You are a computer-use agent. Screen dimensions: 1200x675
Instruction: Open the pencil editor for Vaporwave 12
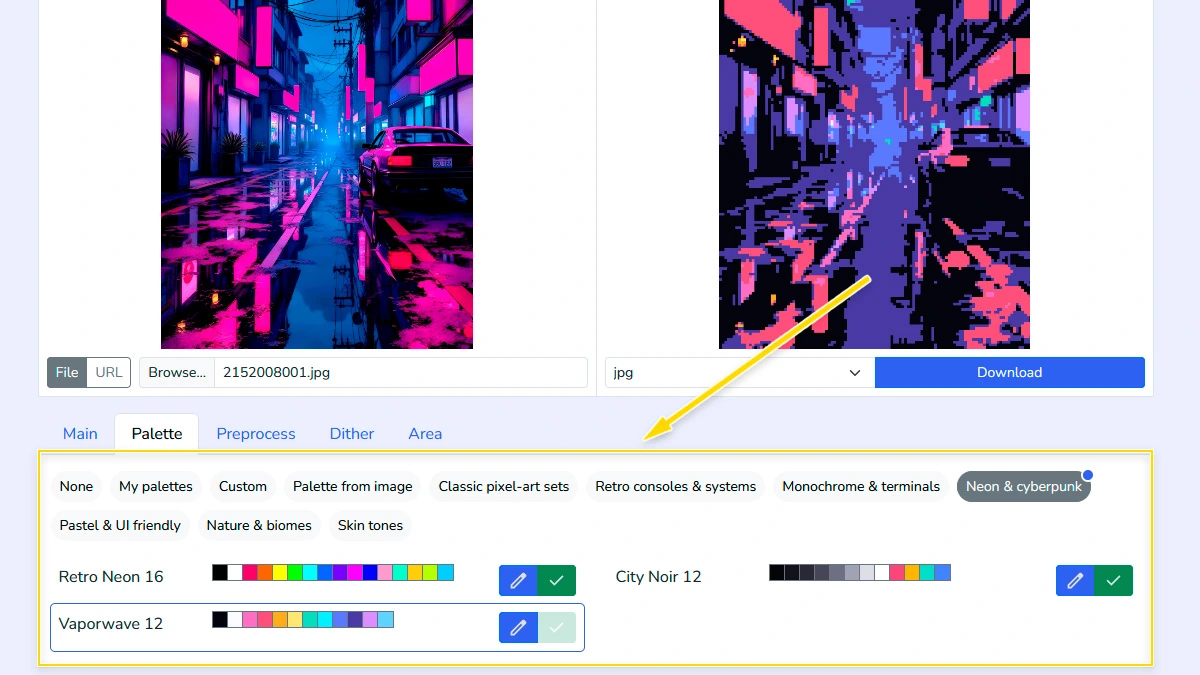coord(518,628)
